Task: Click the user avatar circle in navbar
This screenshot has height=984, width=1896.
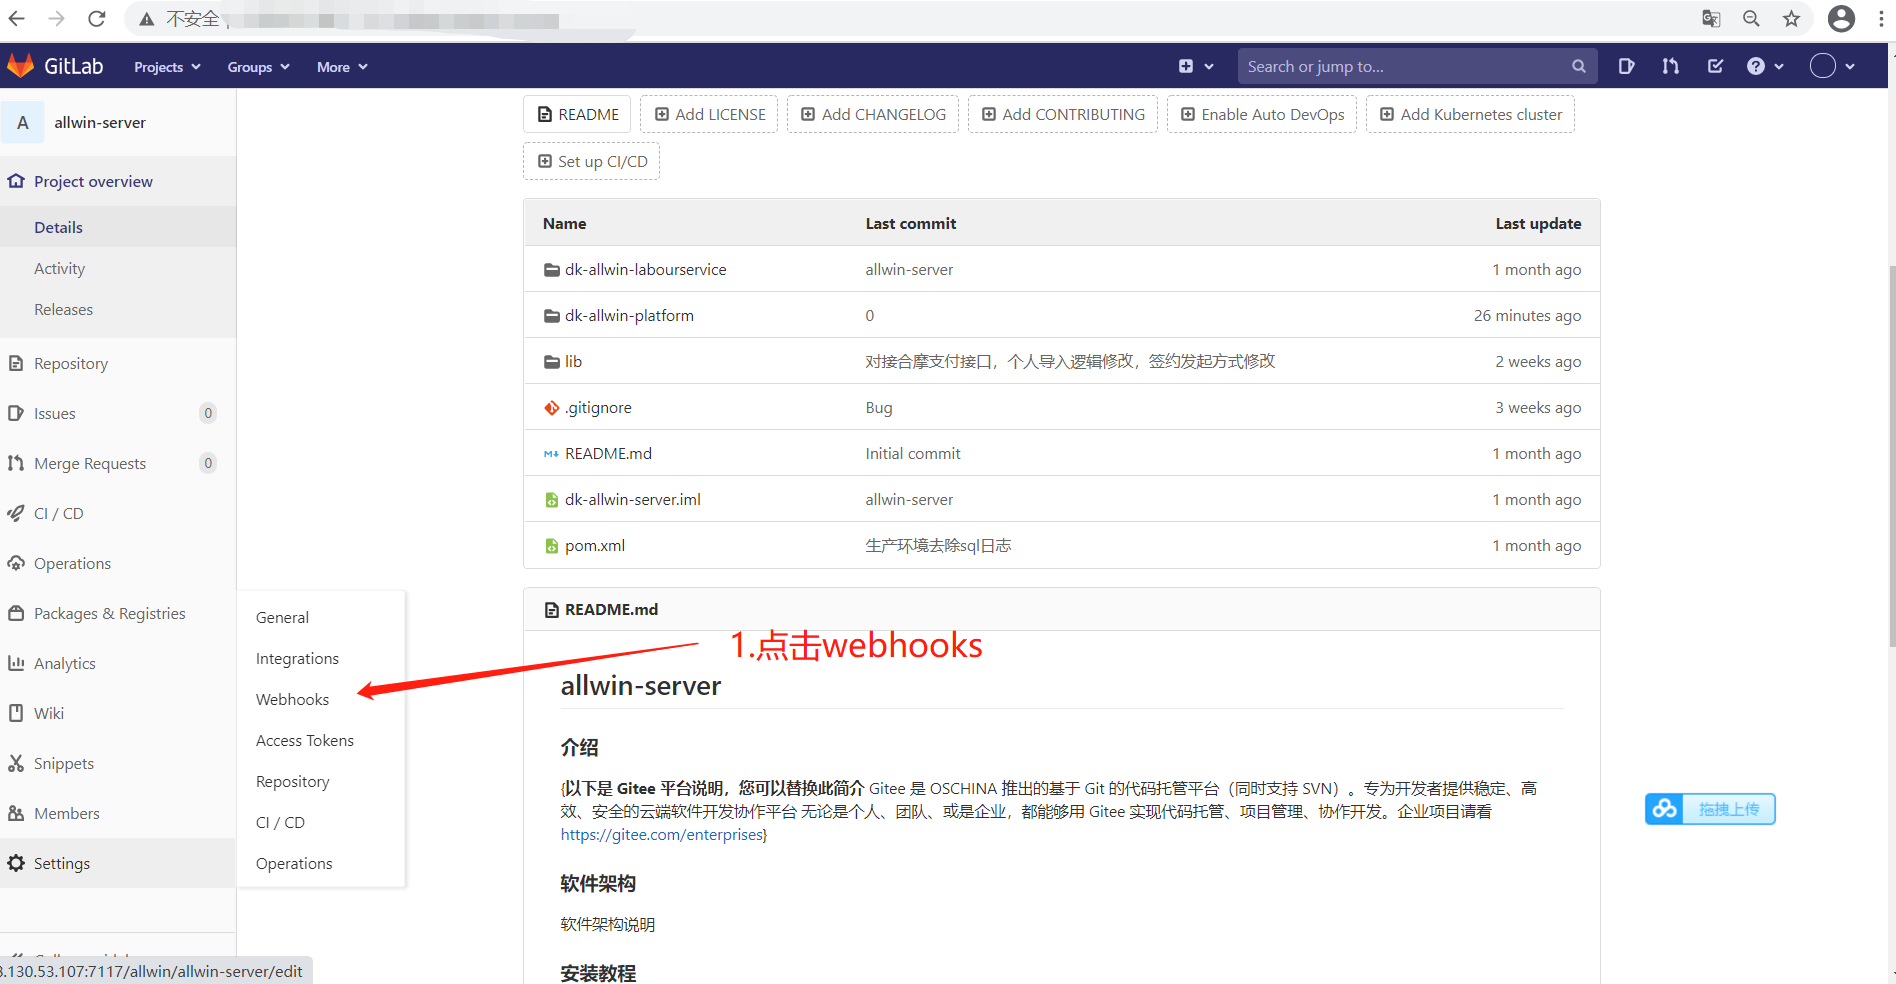Action: 1823,66
